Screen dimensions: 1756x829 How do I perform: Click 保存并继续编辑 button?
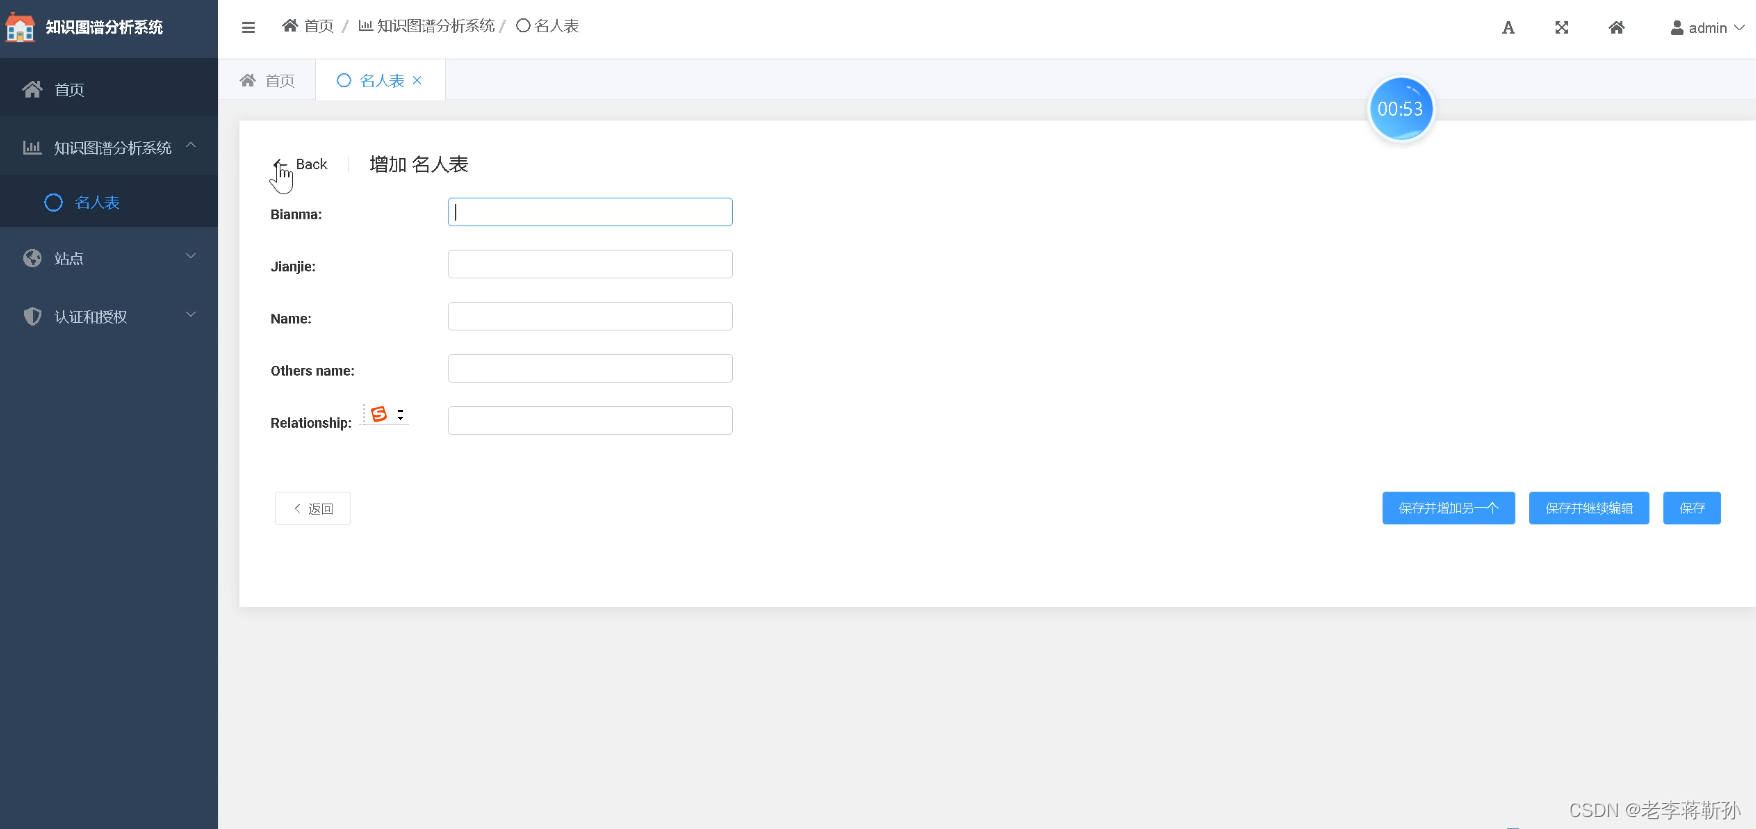1589,508
